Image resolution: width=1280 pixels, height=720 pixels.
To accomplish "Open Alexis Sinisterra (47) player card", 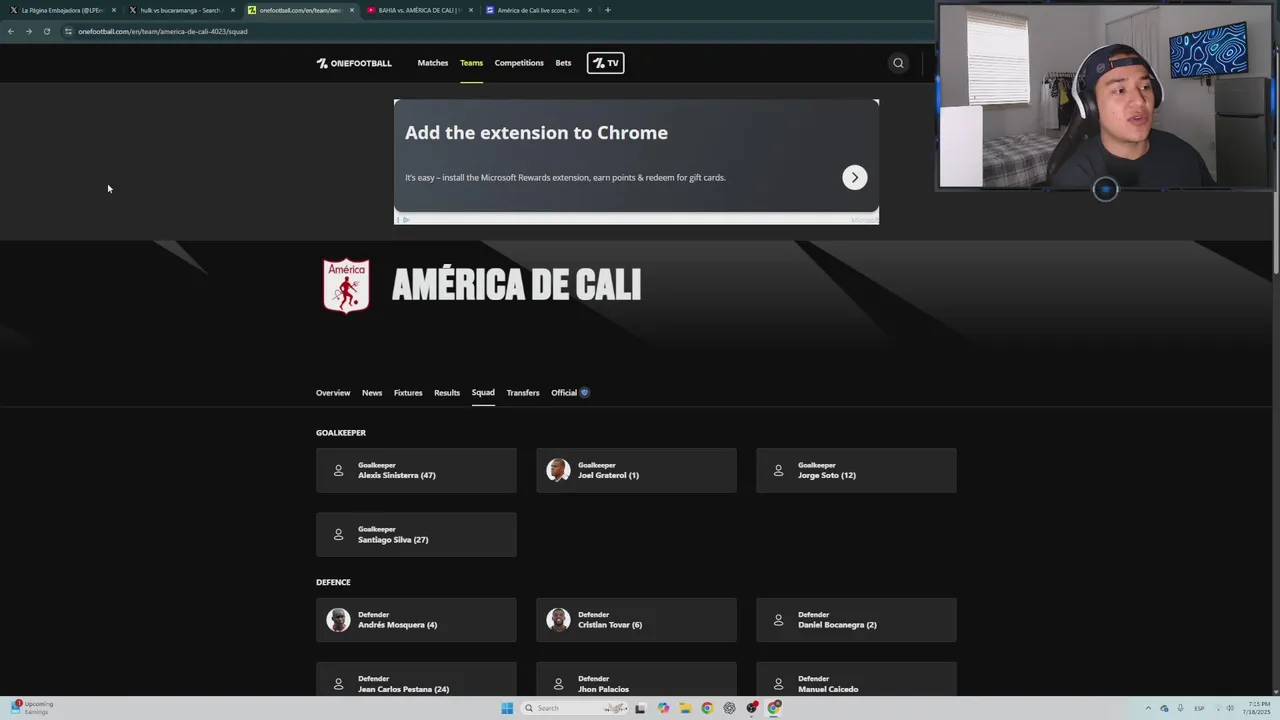I will (x=416, y=471).
